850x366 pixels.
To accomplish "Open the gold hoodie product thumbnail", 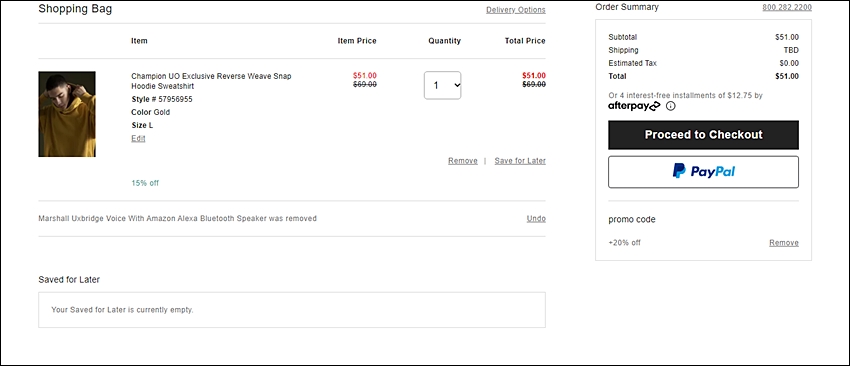I will click(67, 114).
